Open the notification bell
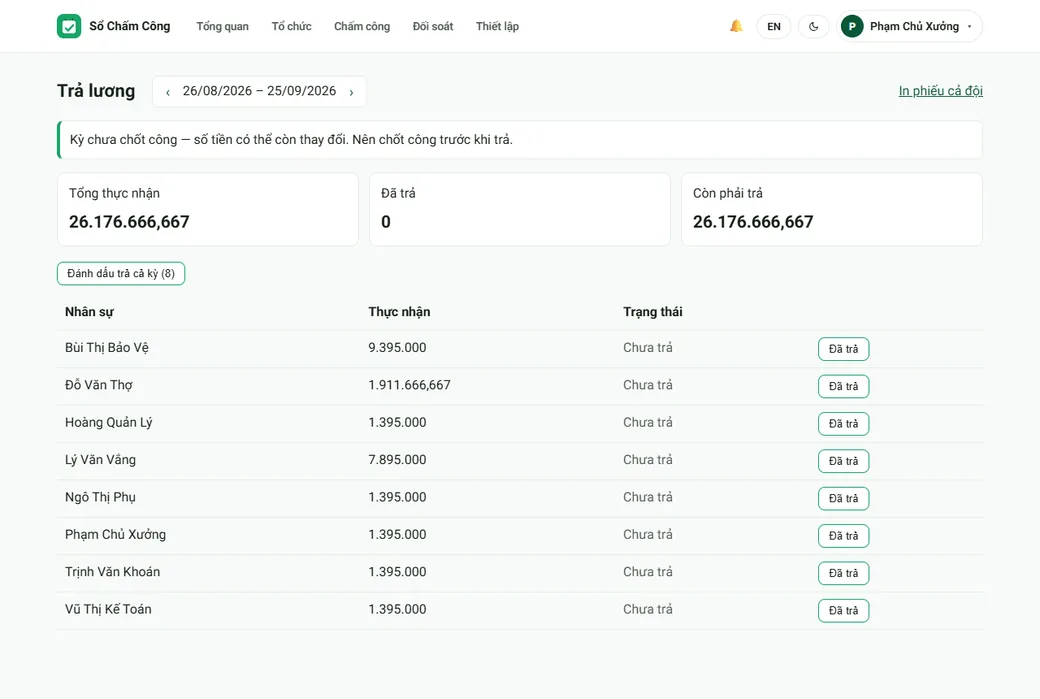 pyautogui.click(x=736, y=27)
